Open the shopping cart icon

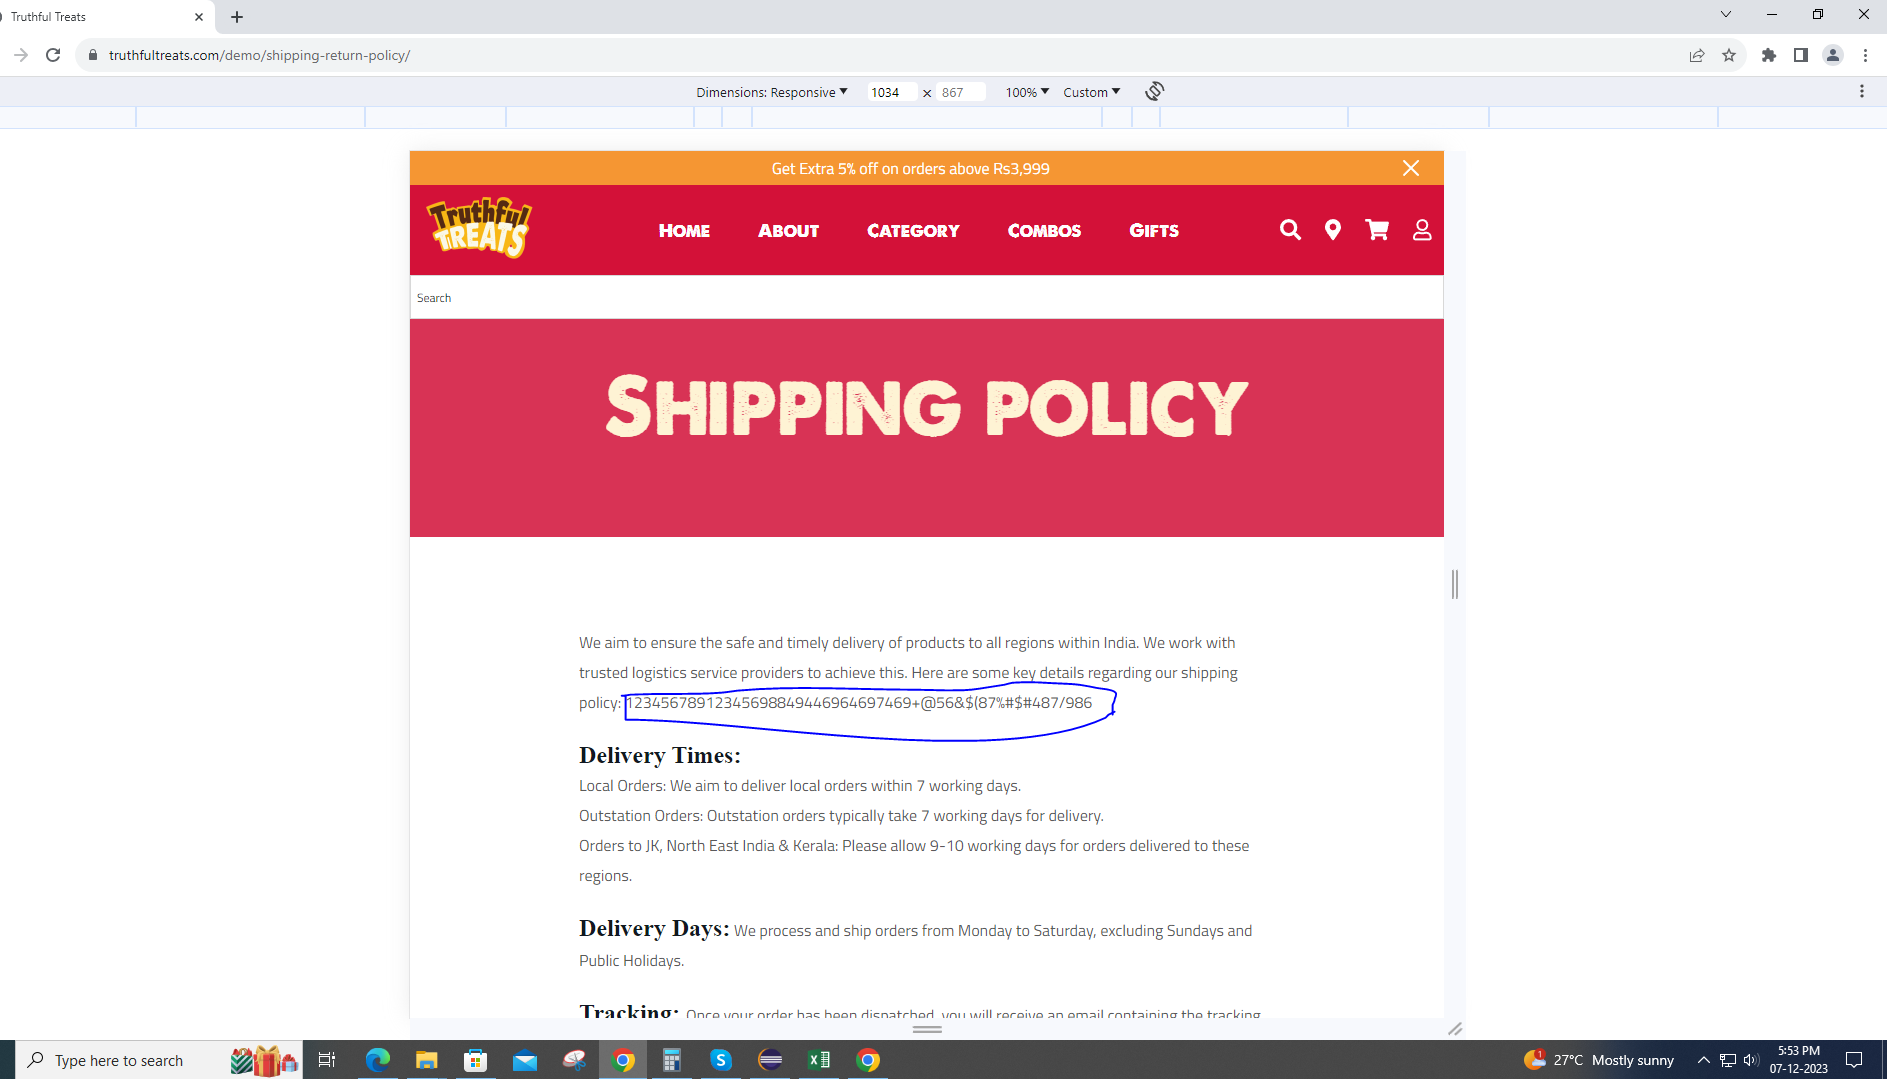[x=1377, y=230]
